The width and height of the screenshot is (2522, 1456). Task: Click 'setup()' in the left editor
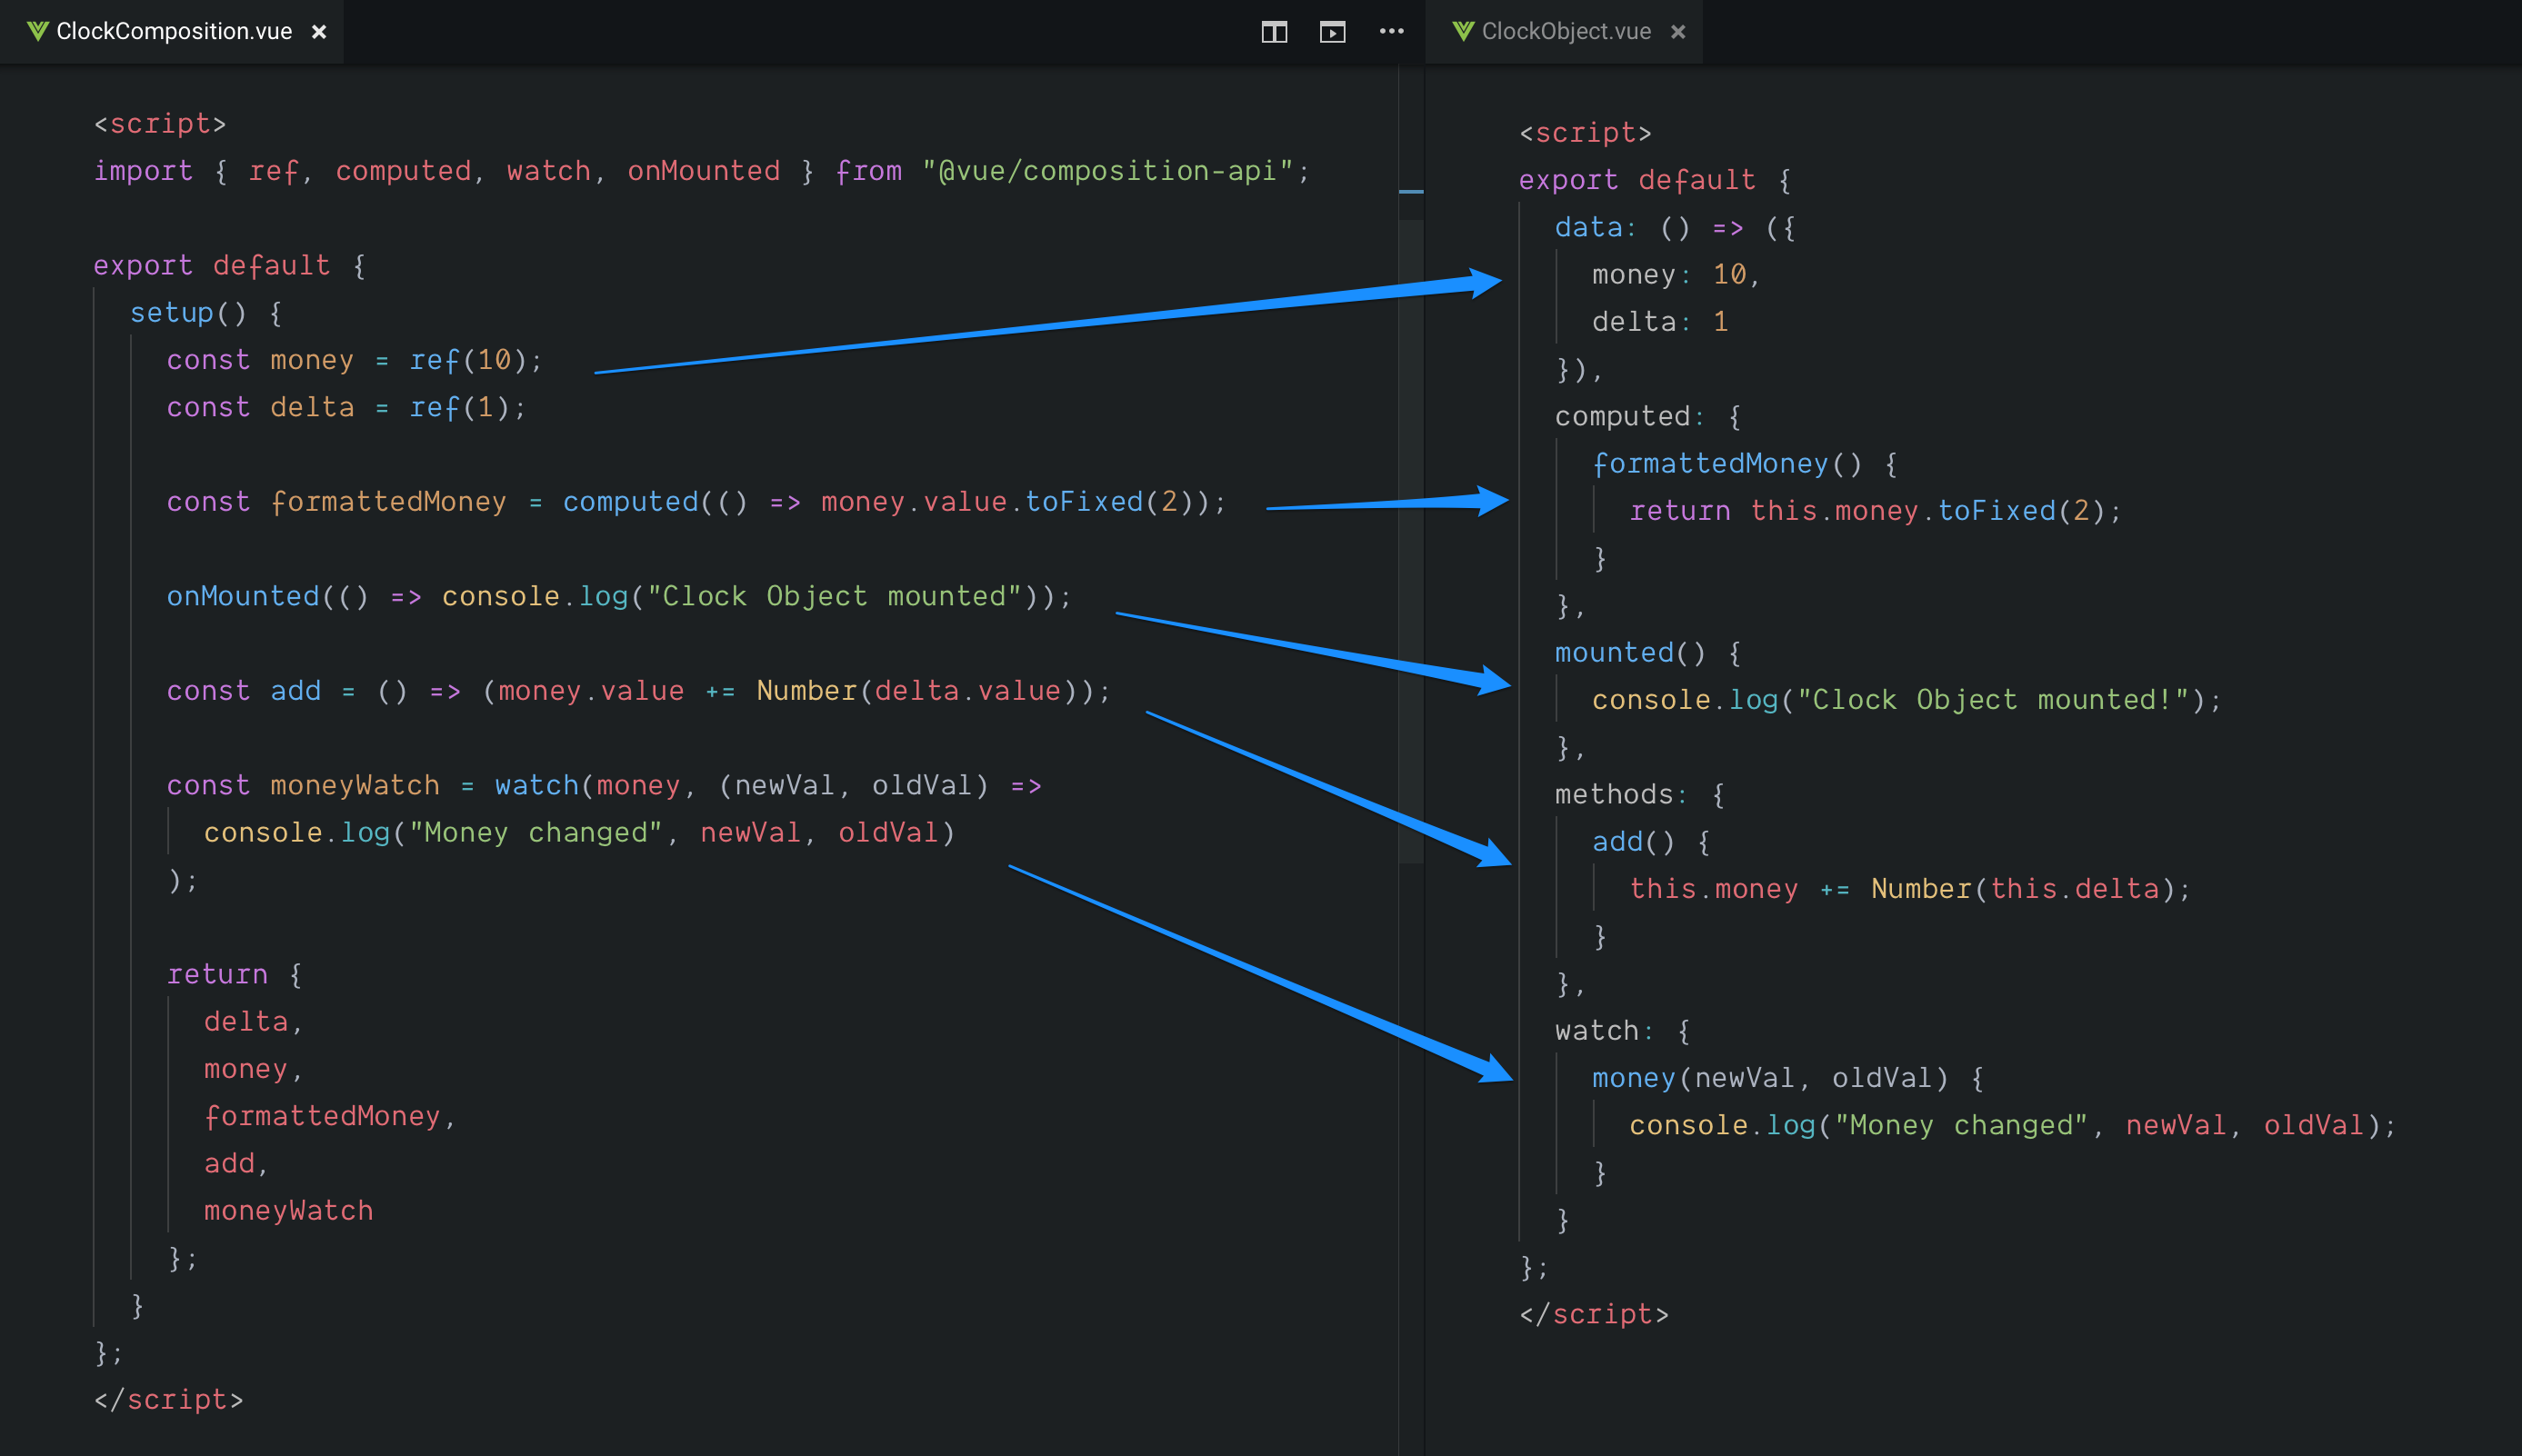tap(188, 313)
